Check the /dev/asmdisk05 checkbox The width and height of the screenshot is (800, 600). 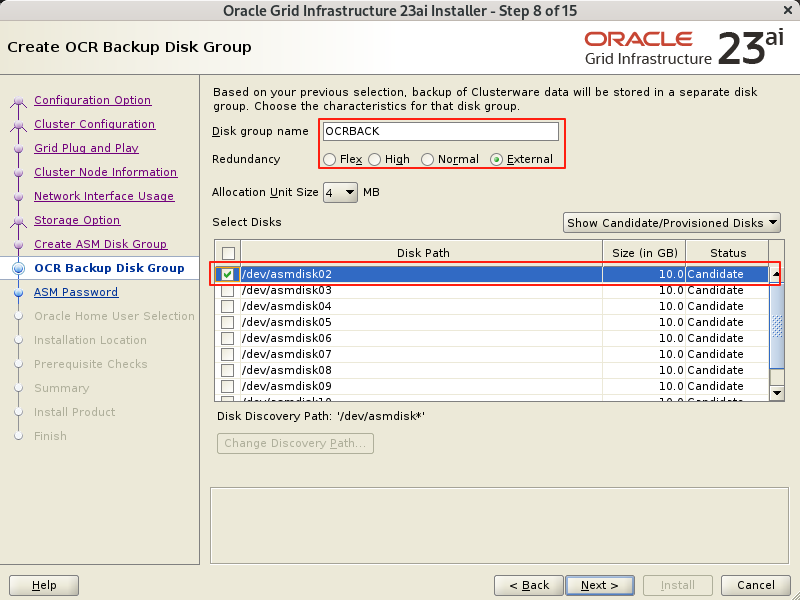pyautogui.click(x=228, y=322)
